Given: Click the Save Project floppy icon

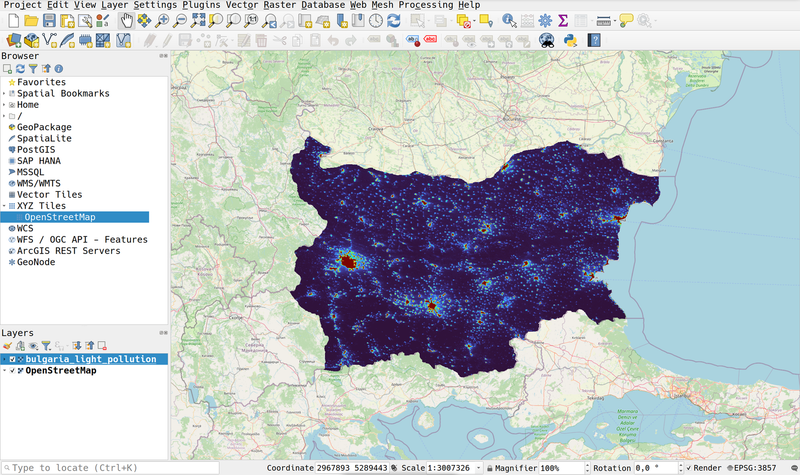Looking at the screenshot, I should point(49,20).
